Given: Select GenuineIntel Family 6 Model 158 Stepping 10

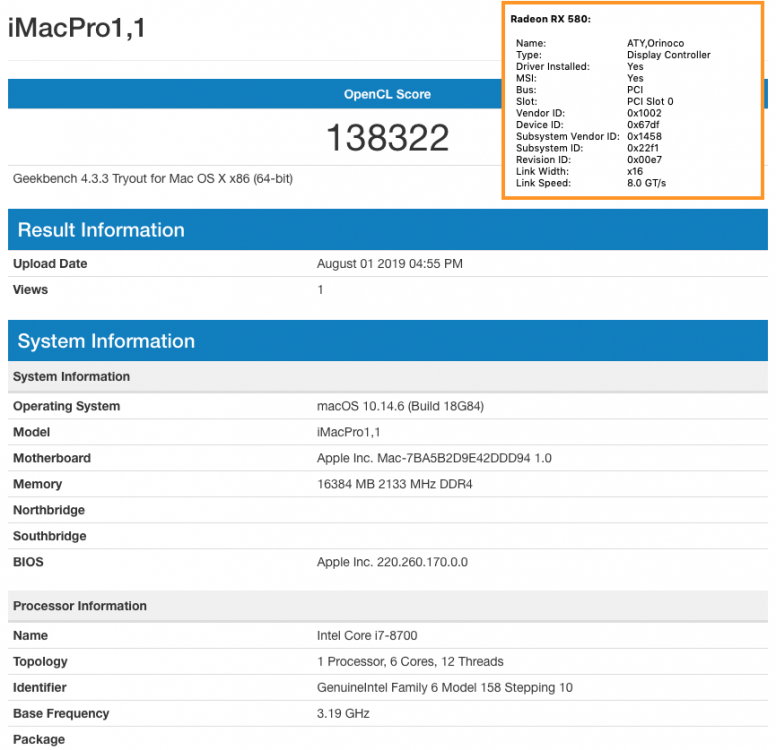Looking at the screenshot, I should 444,688.
